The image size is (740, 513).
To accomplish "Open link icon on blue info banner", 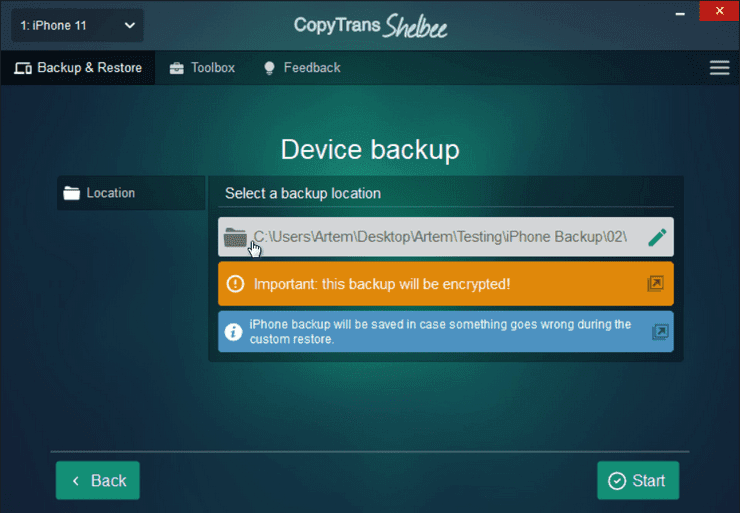I will coord(660,332).
